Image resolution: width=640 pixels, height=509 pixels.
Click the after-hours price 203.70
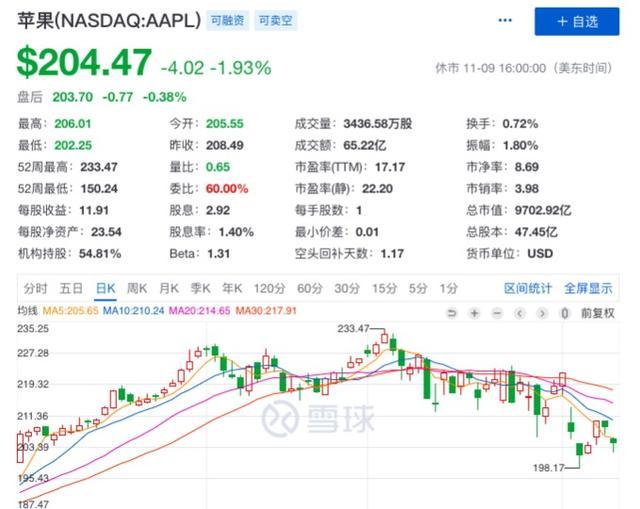(x=73, y=97)
